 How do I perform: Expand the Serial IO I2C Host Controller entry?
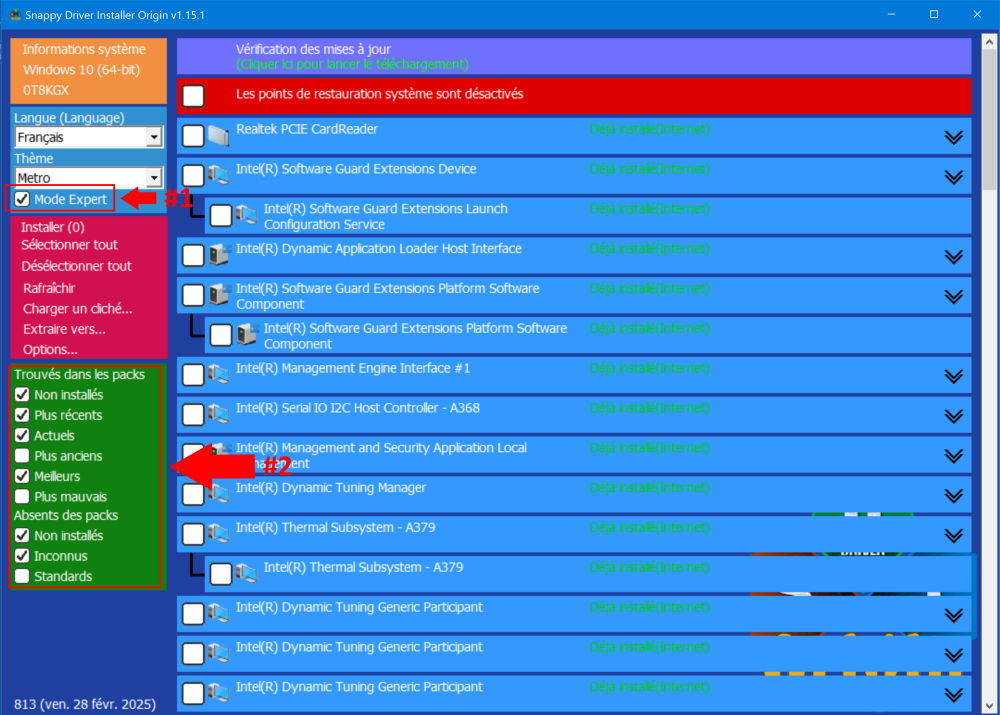[953, 416]
